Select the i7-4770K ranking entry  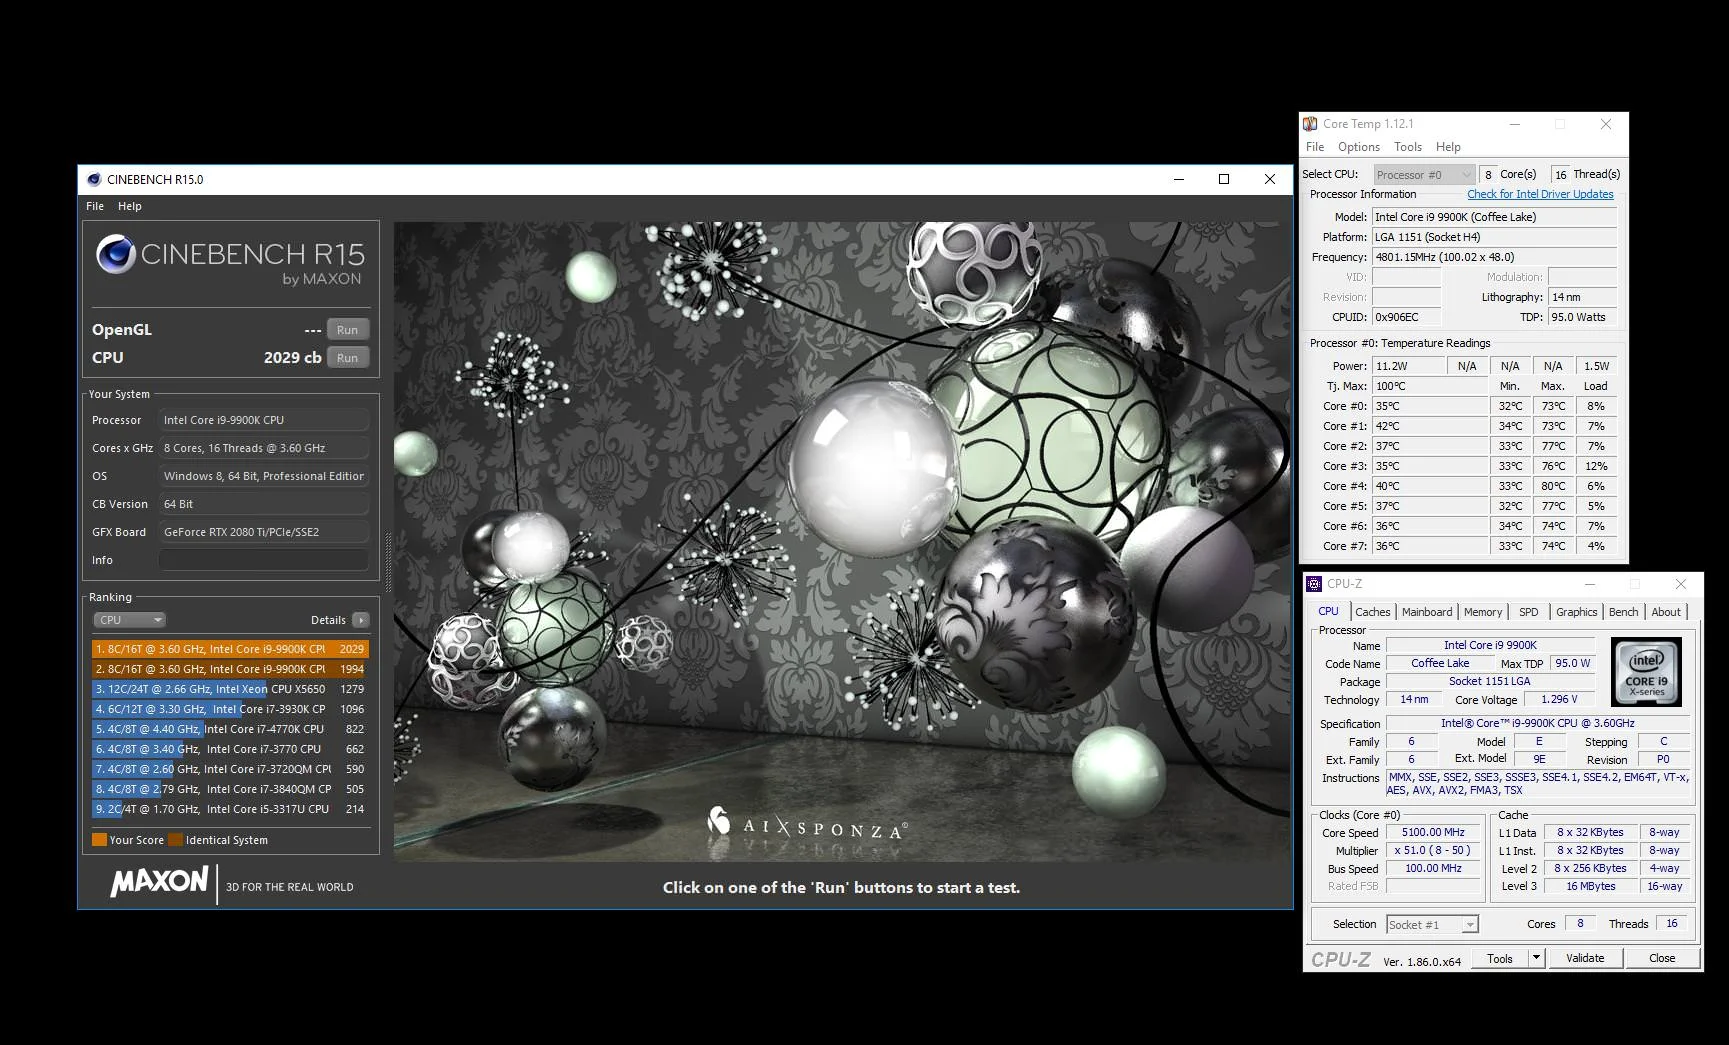pyautogui.click(x=230, y=729)
